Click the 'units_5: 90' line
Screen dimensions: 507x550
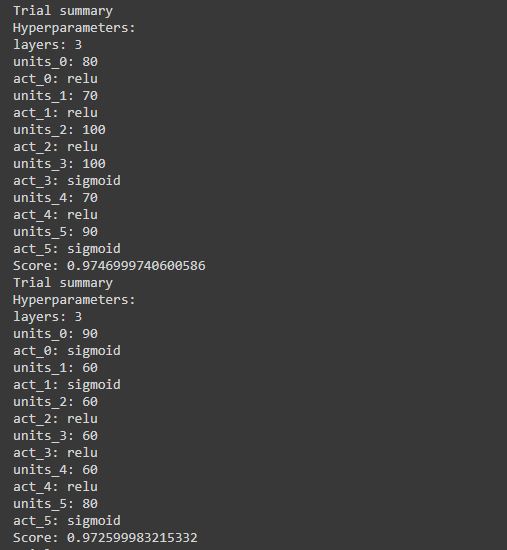[55, 232]
